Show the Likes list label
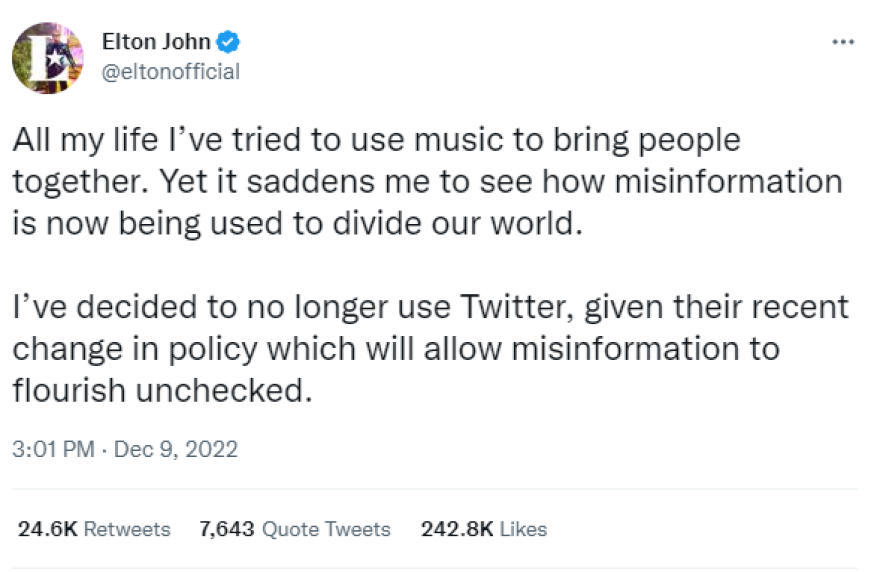The image size is (880, 572). (x=523, y=529)
